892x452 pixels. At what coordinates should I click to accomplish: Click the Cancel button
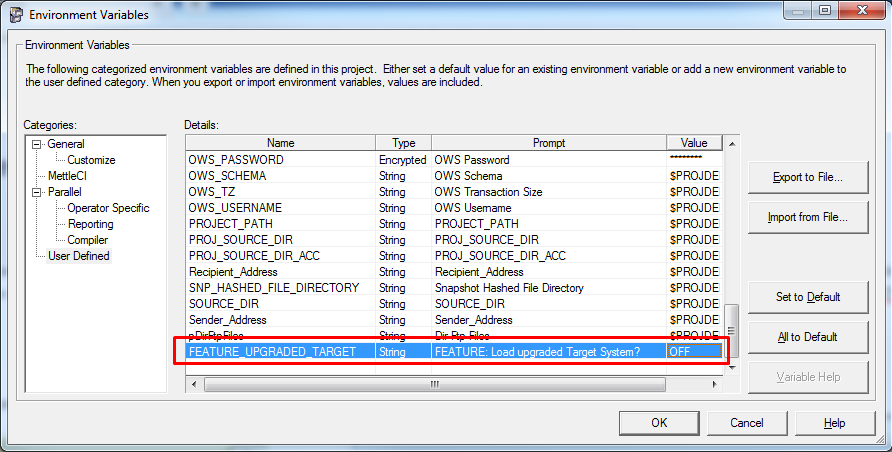point(746,423)
